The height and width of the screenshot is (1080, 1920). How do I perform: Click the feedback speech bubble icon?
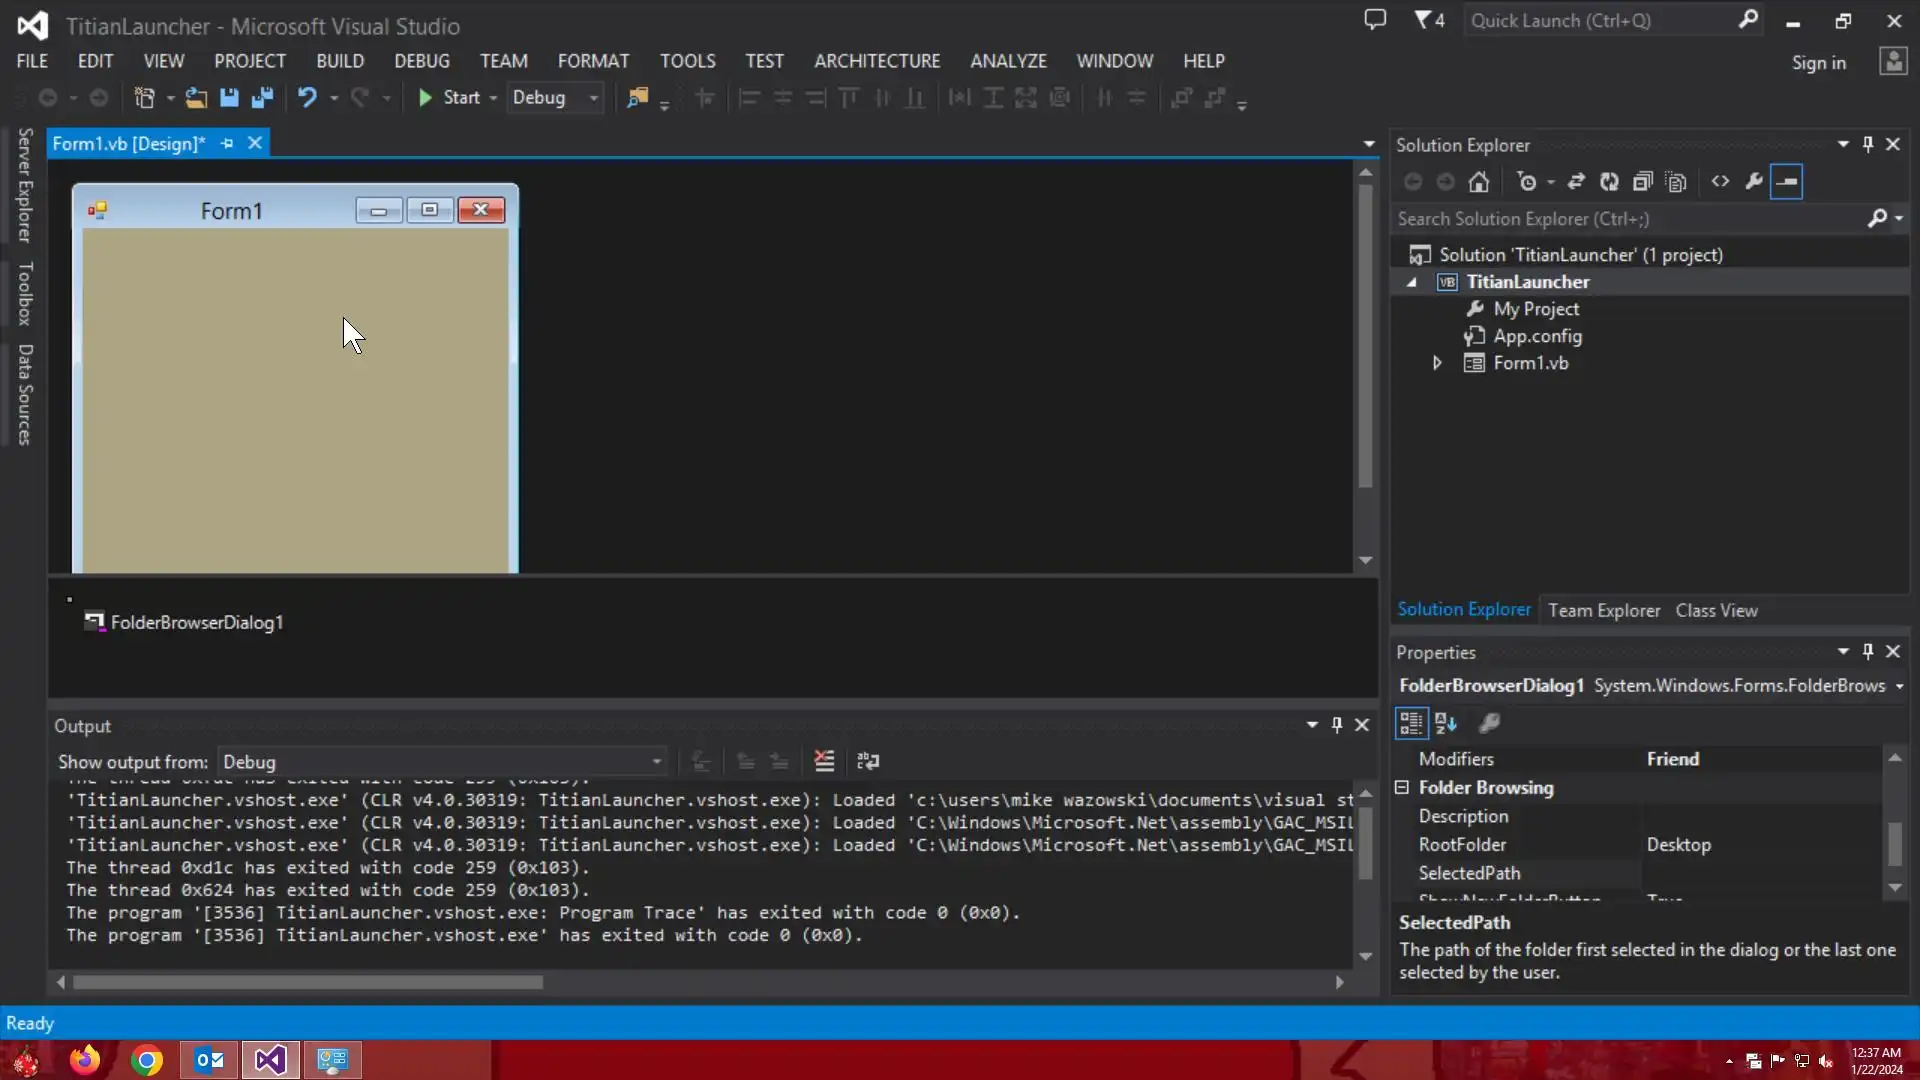click(x=1375, y=20)
